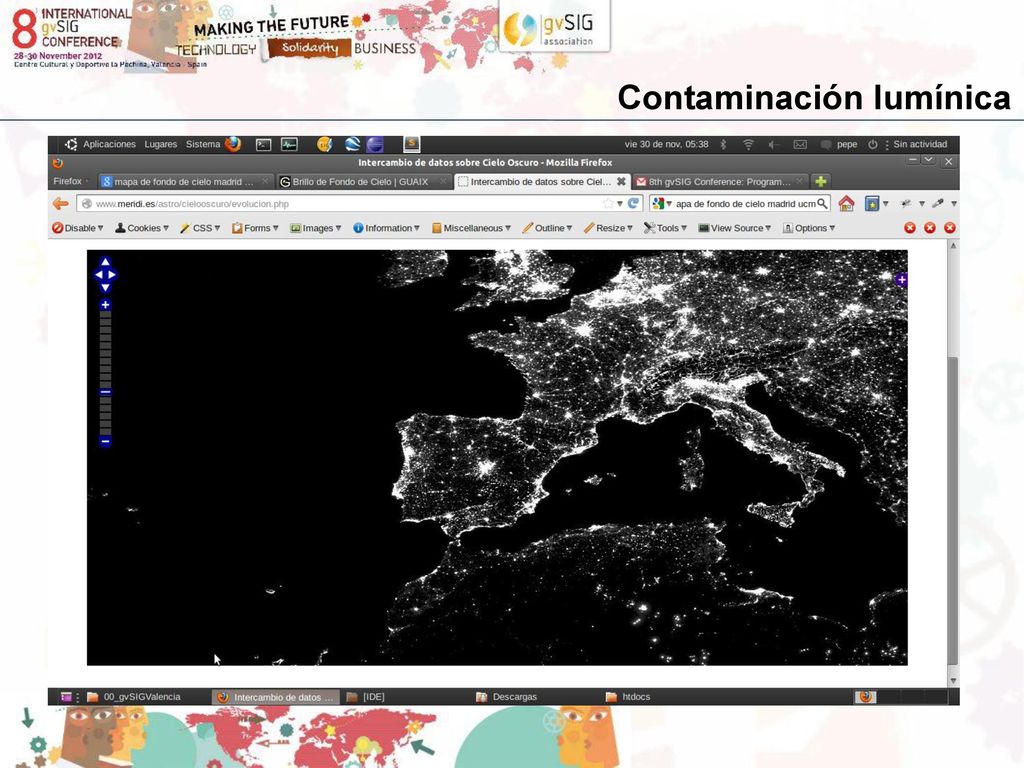The width and height of the screenshot is (1024, 768).
Task: Zoom in on the map
Action: 105,305
